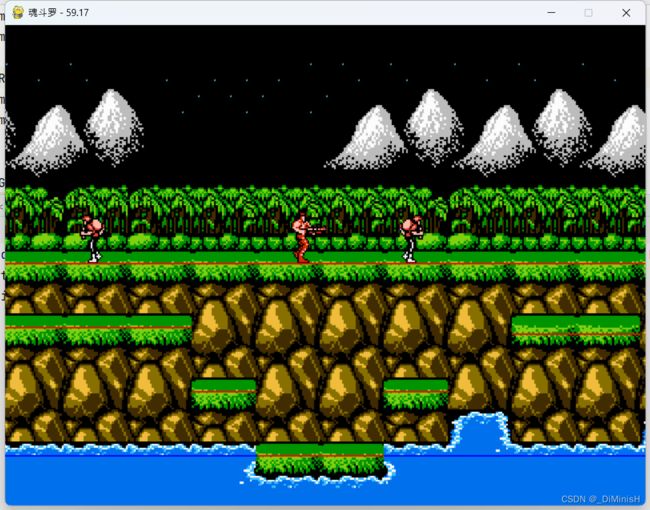The image size is (650, 510).
Task: Click the upper-left grass ledge platform
Action: click(x=98, y=330)
